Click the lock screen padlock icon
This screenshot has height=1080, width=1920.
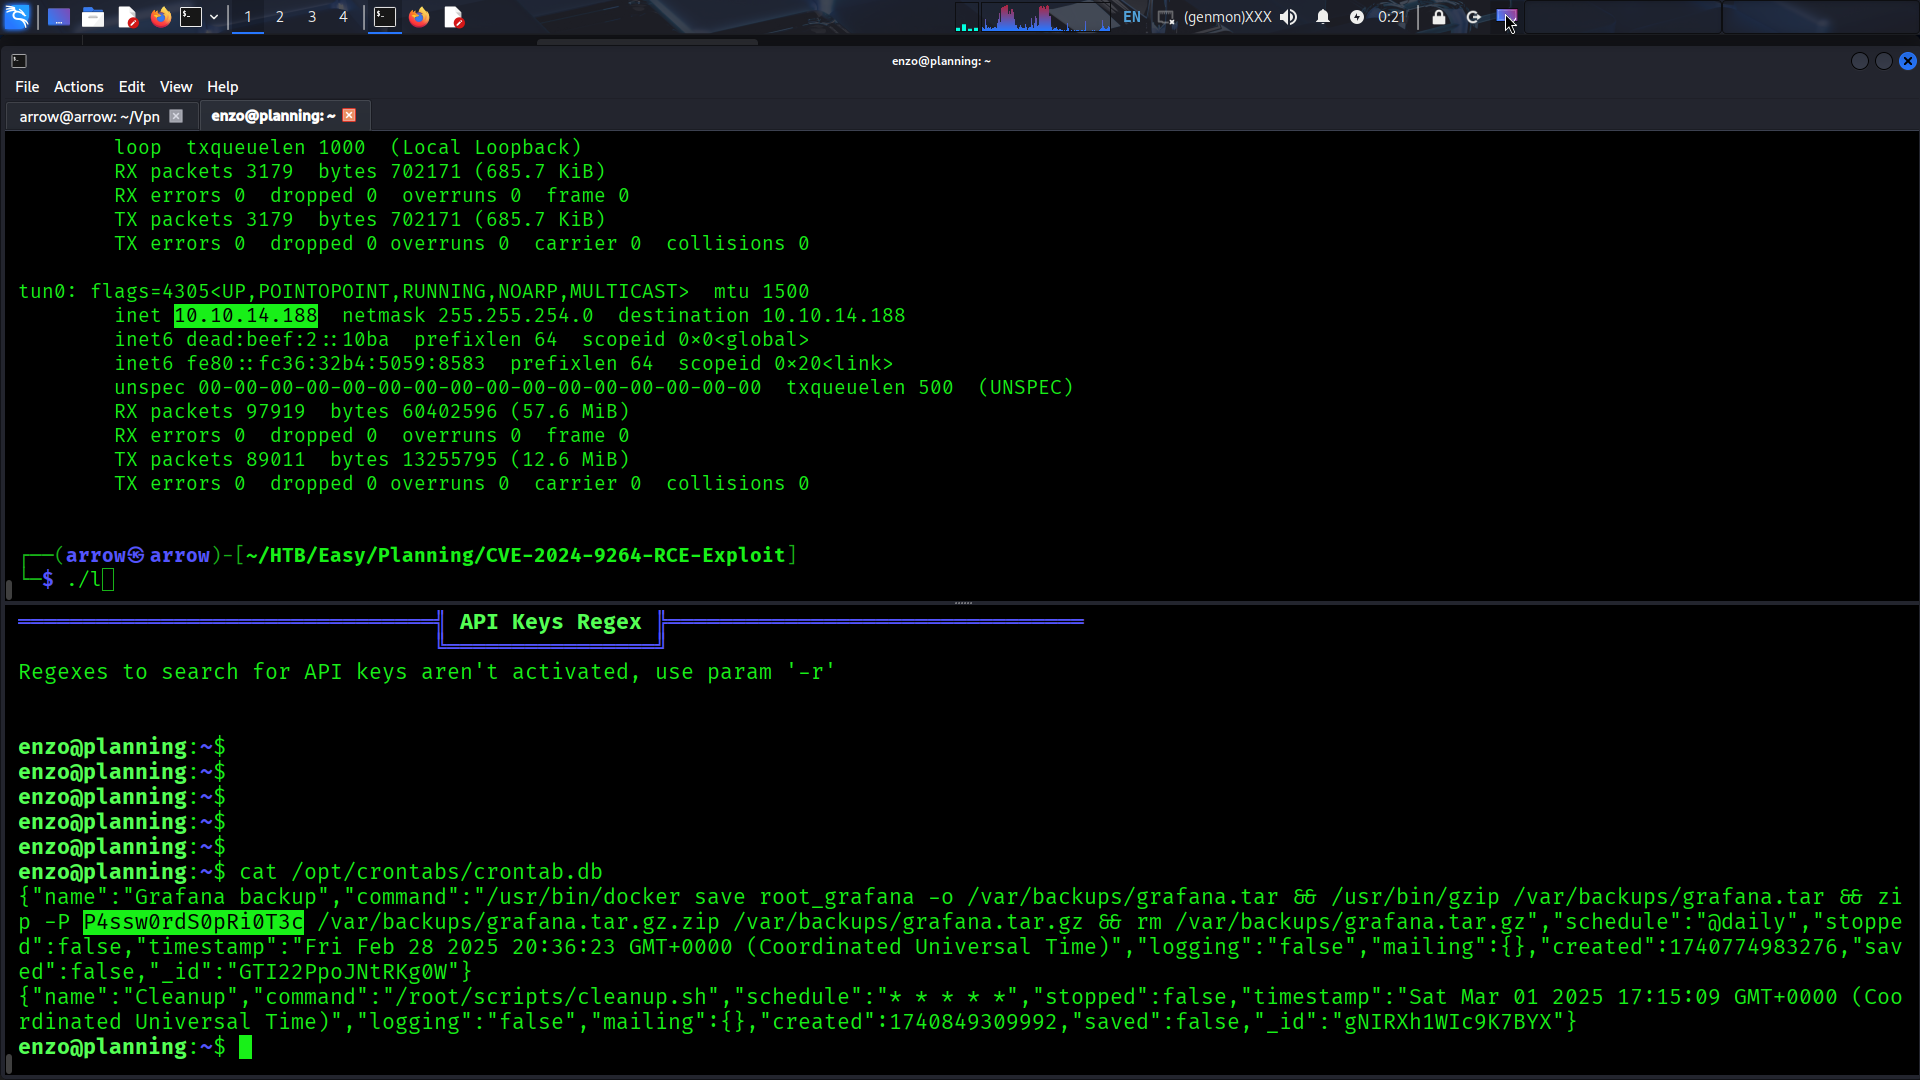pyautogui.click(x=1438, y=17)
